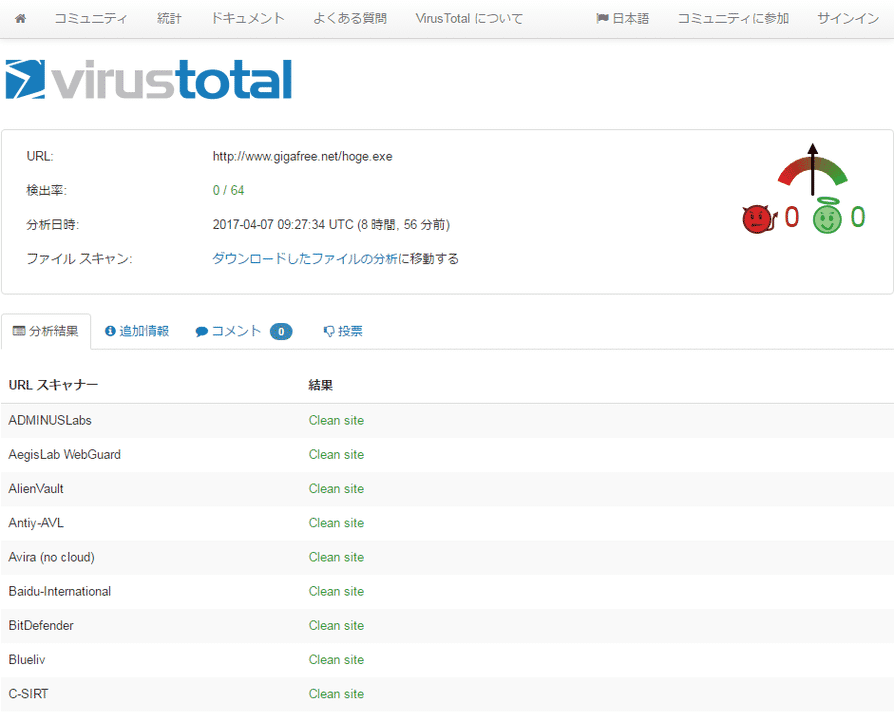Click the BitDefender scanner name
The height and width of the screenshot is (722, 894).
pyautogui.click(x=41, y=626)
